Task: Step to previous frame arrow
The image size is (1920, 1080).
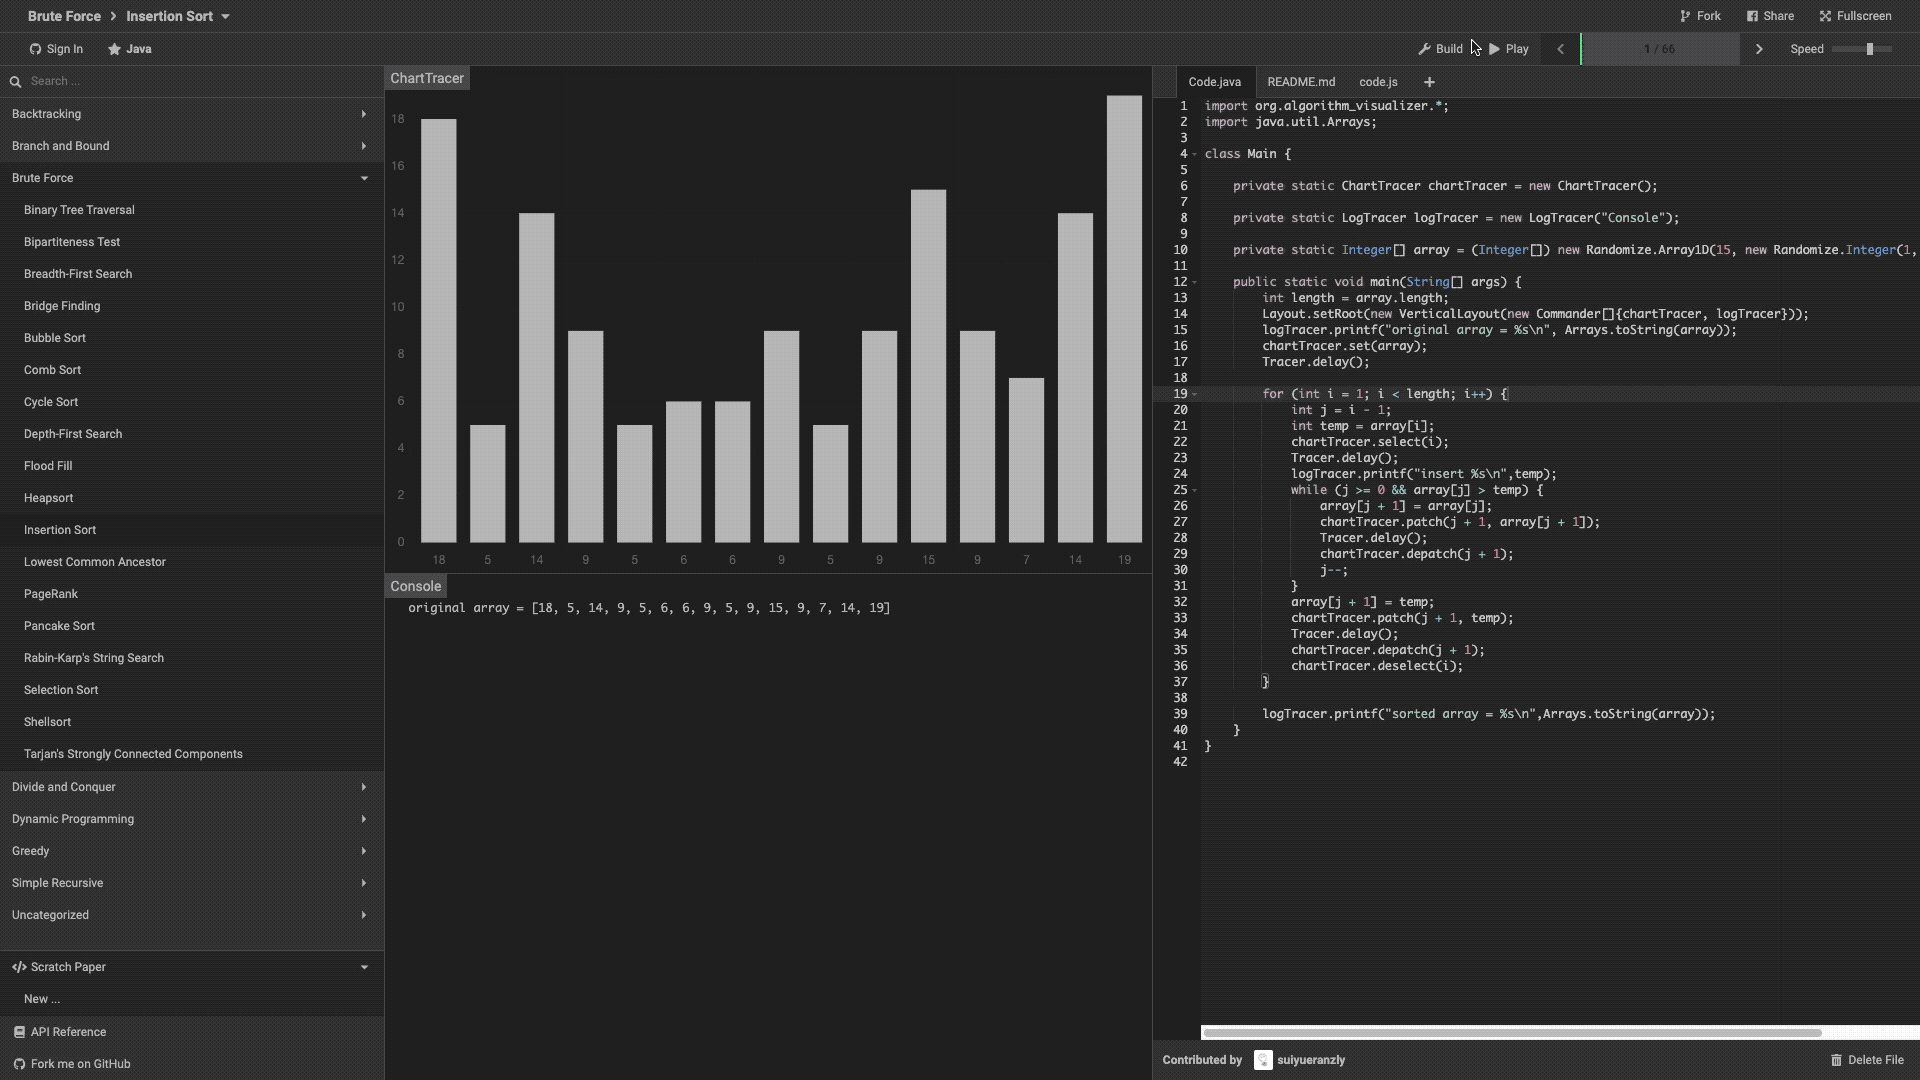Action: pos(1560,49)
